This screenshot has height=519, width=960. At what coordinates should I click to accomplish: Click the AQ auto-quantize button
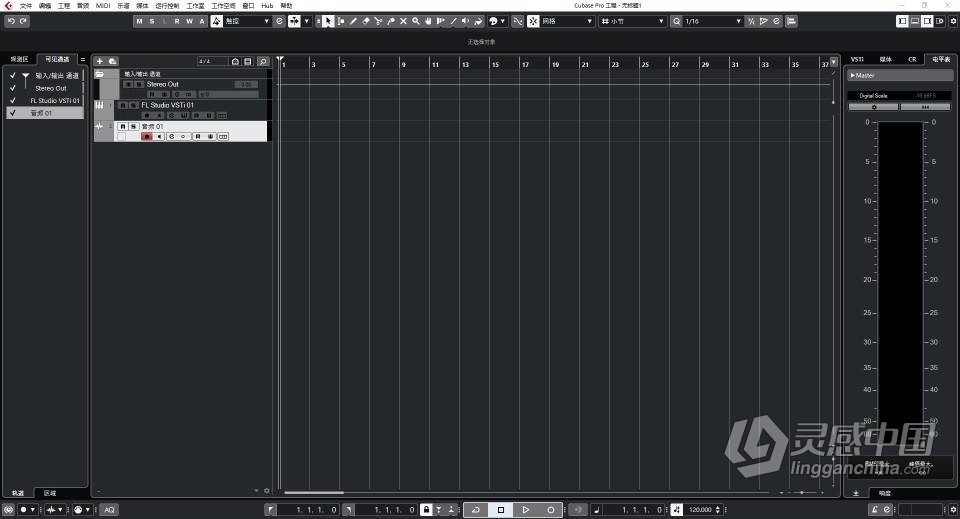(109, 509)
